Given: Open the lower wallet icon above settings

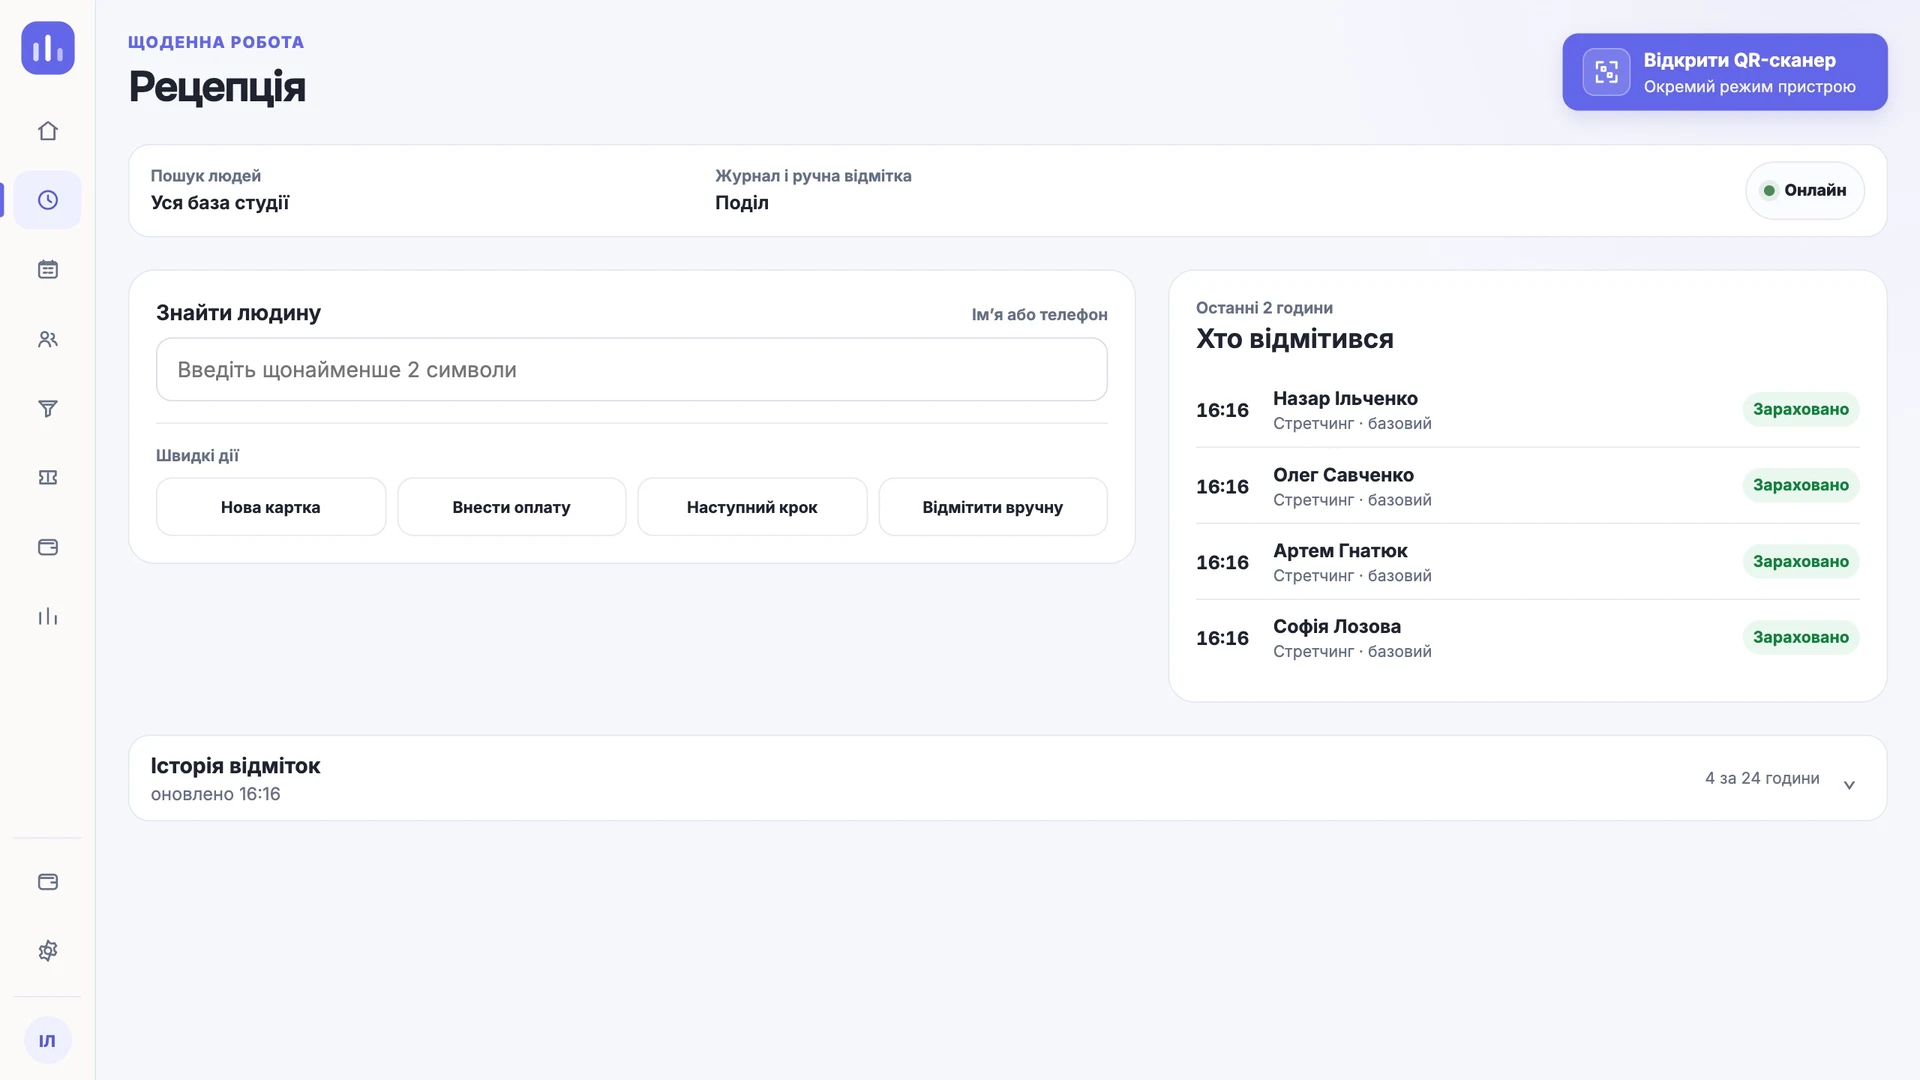Looking at the screenshot, I should (48, 882).
